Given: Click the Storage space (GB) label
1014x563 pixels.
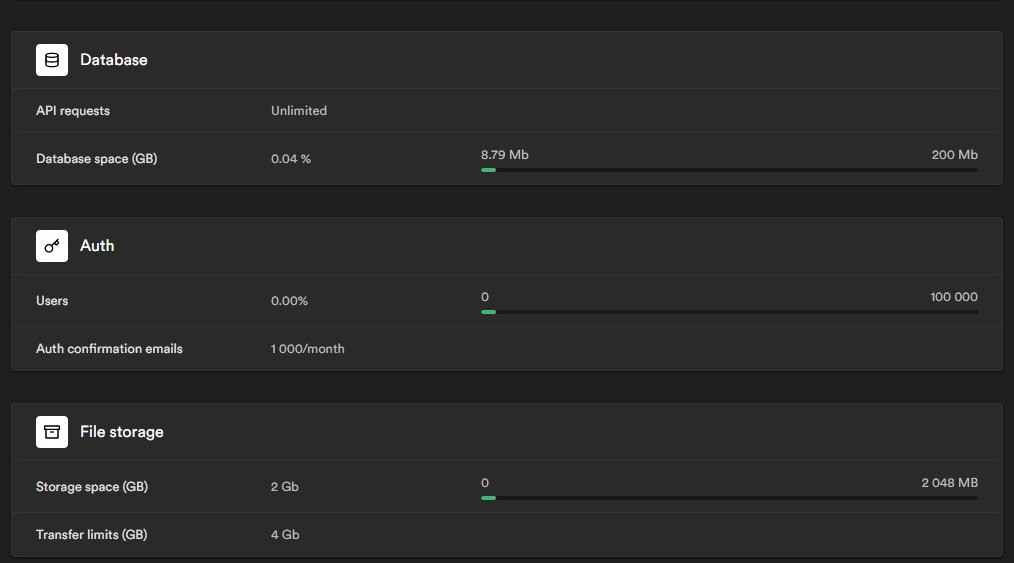Looking at the screenshot, I should [x=92, y=487].
